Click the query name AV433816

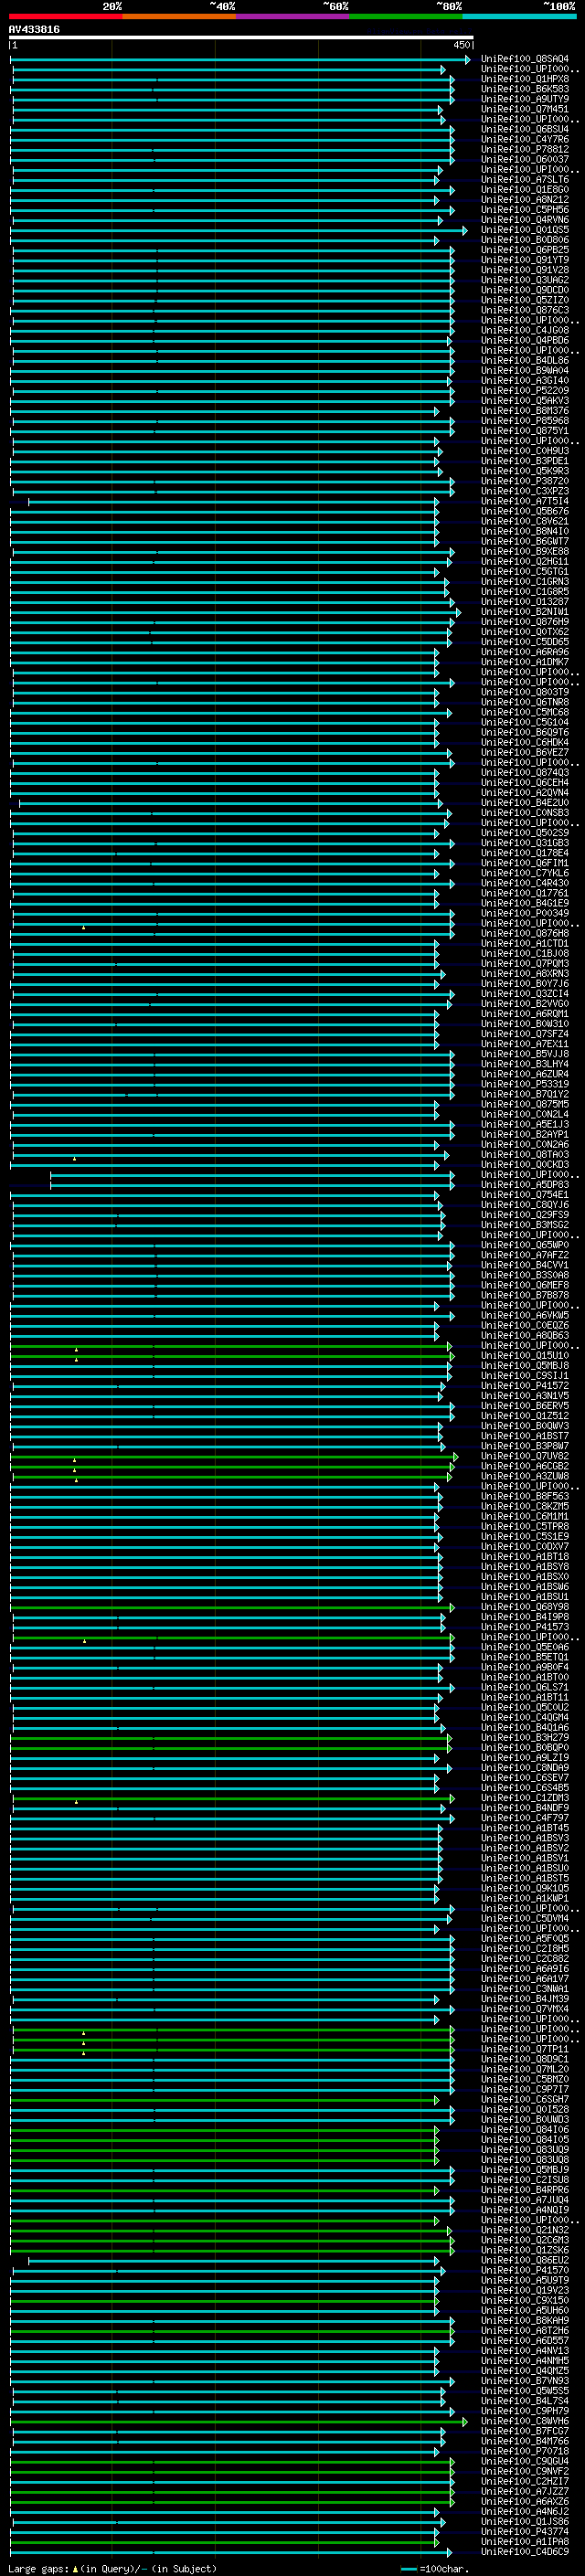[x=34, y=29]
